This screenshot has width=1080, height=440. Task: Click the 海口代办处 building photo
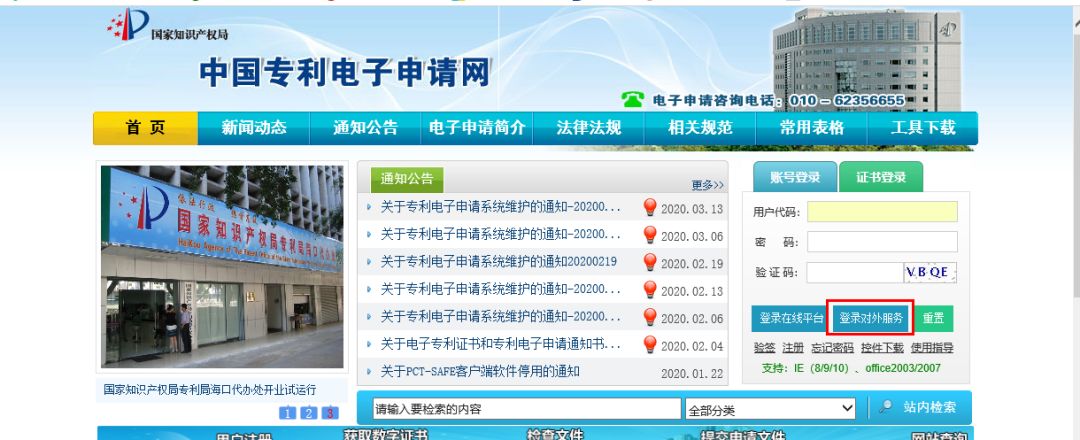[x=222, y=267]
